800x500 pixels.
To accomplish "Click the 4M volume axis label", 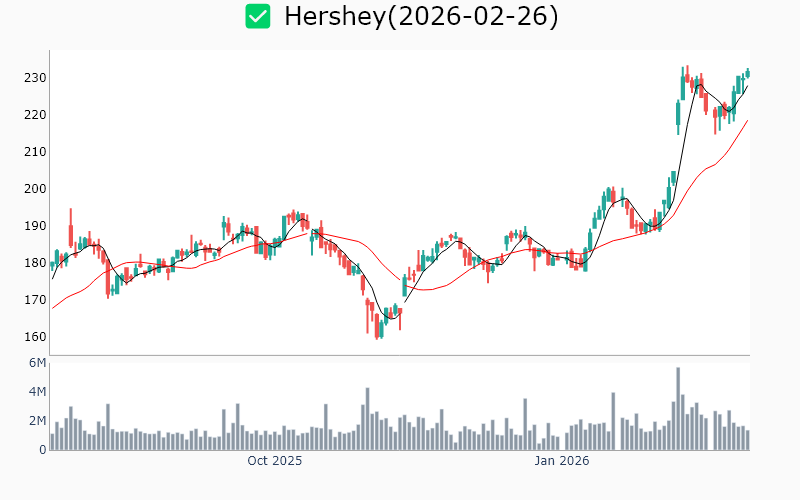I will click(37, 392).
